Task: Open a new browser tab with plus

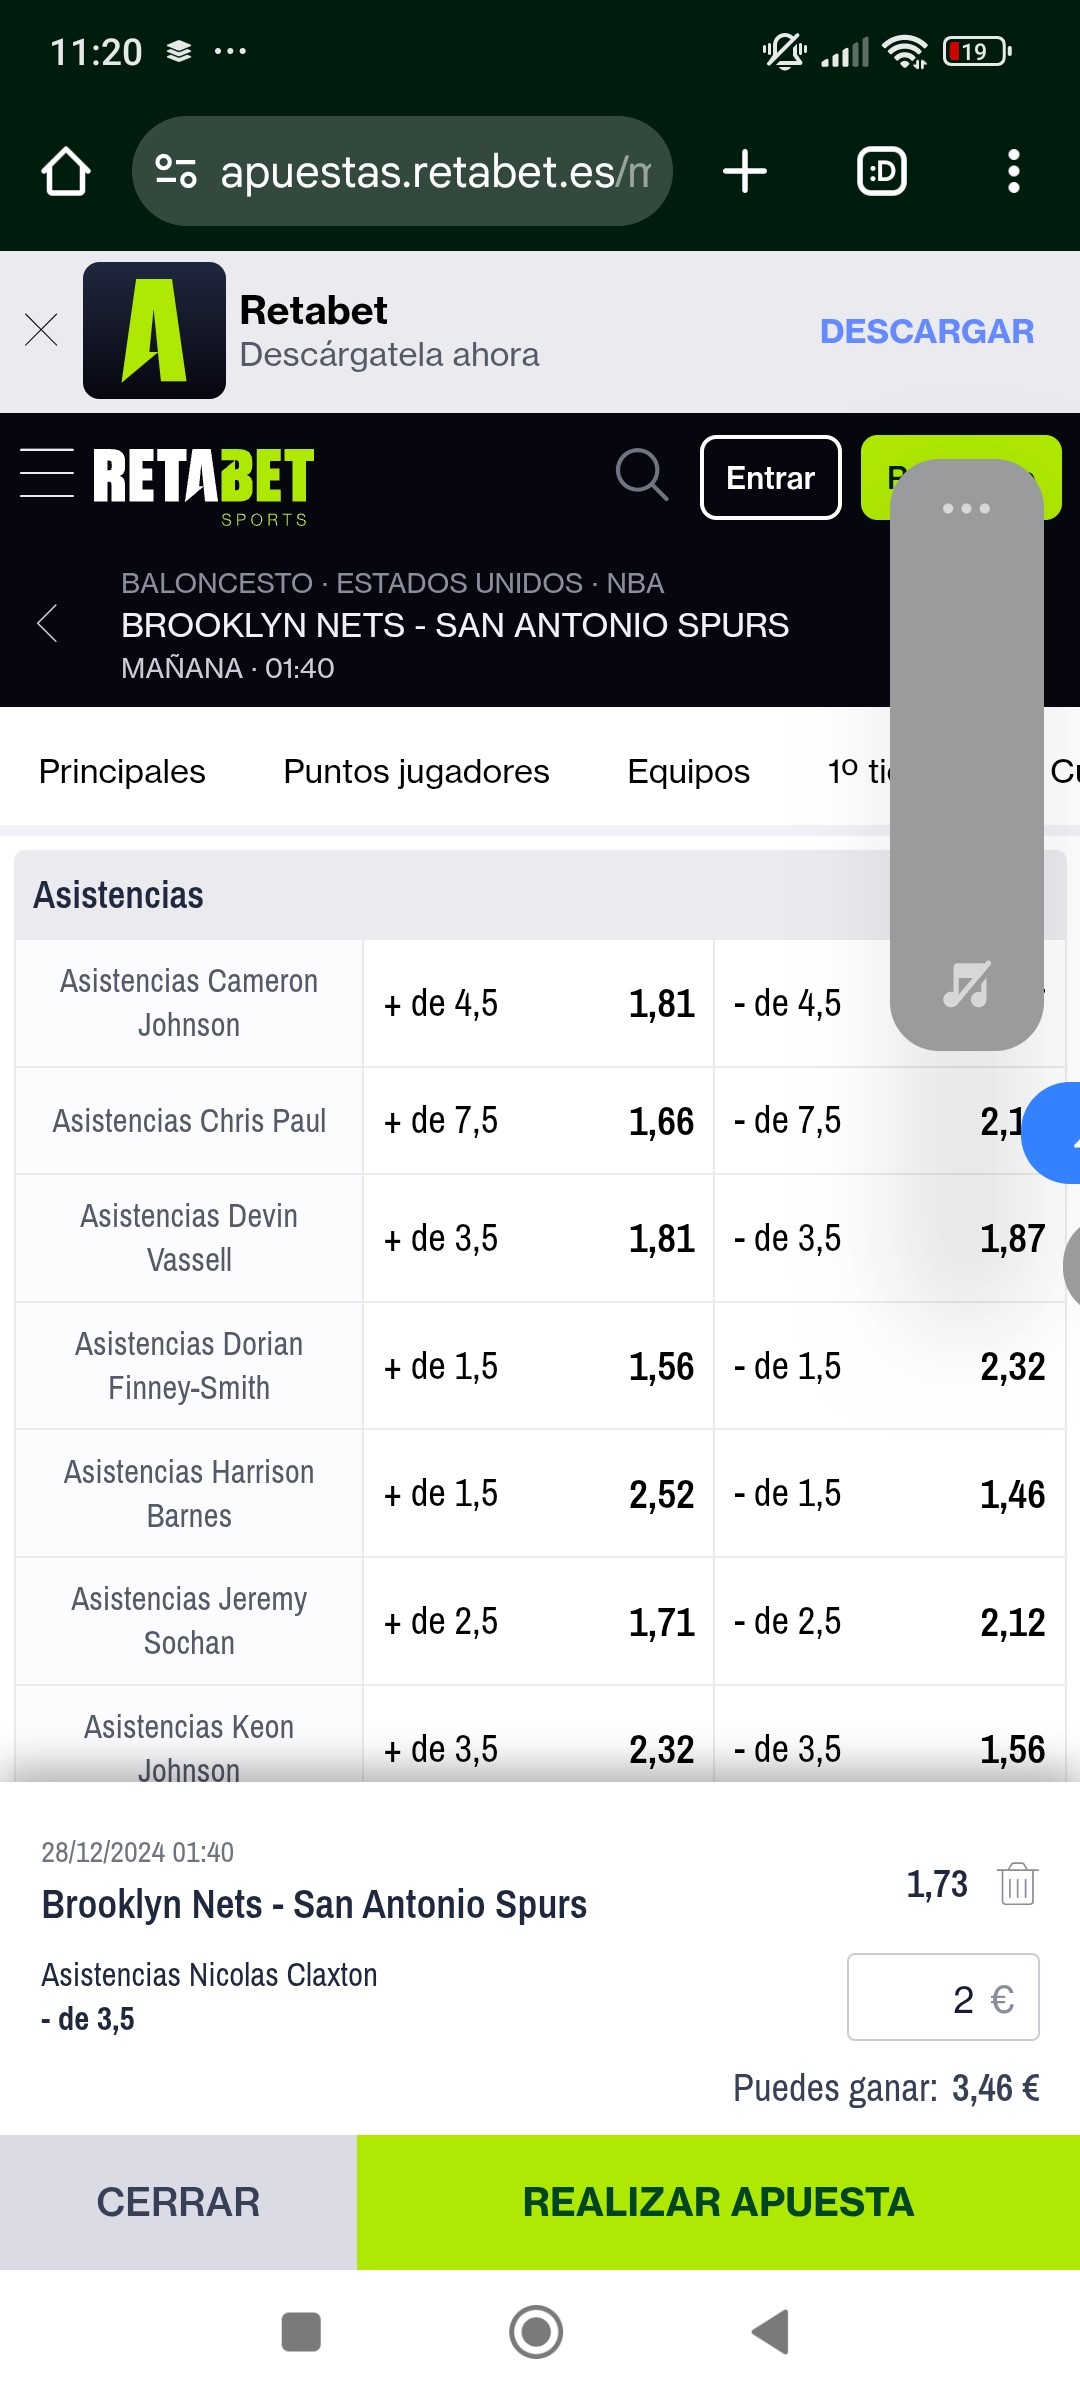Action: coord(745,171)
